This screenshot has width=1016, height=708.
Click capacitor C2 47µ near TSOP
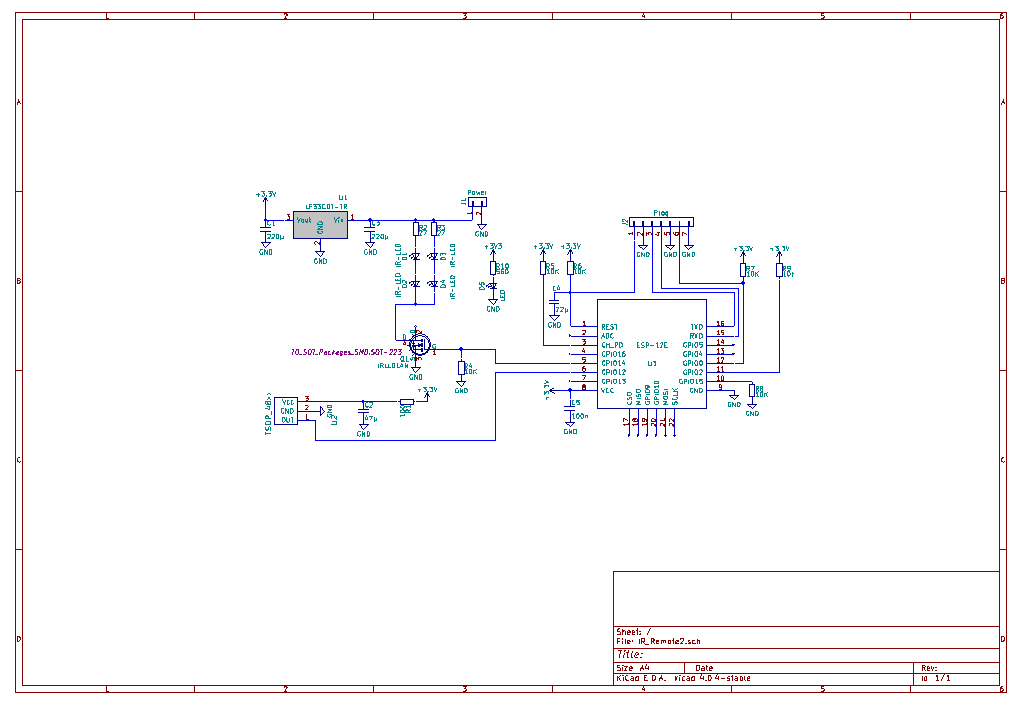[364, 411]
